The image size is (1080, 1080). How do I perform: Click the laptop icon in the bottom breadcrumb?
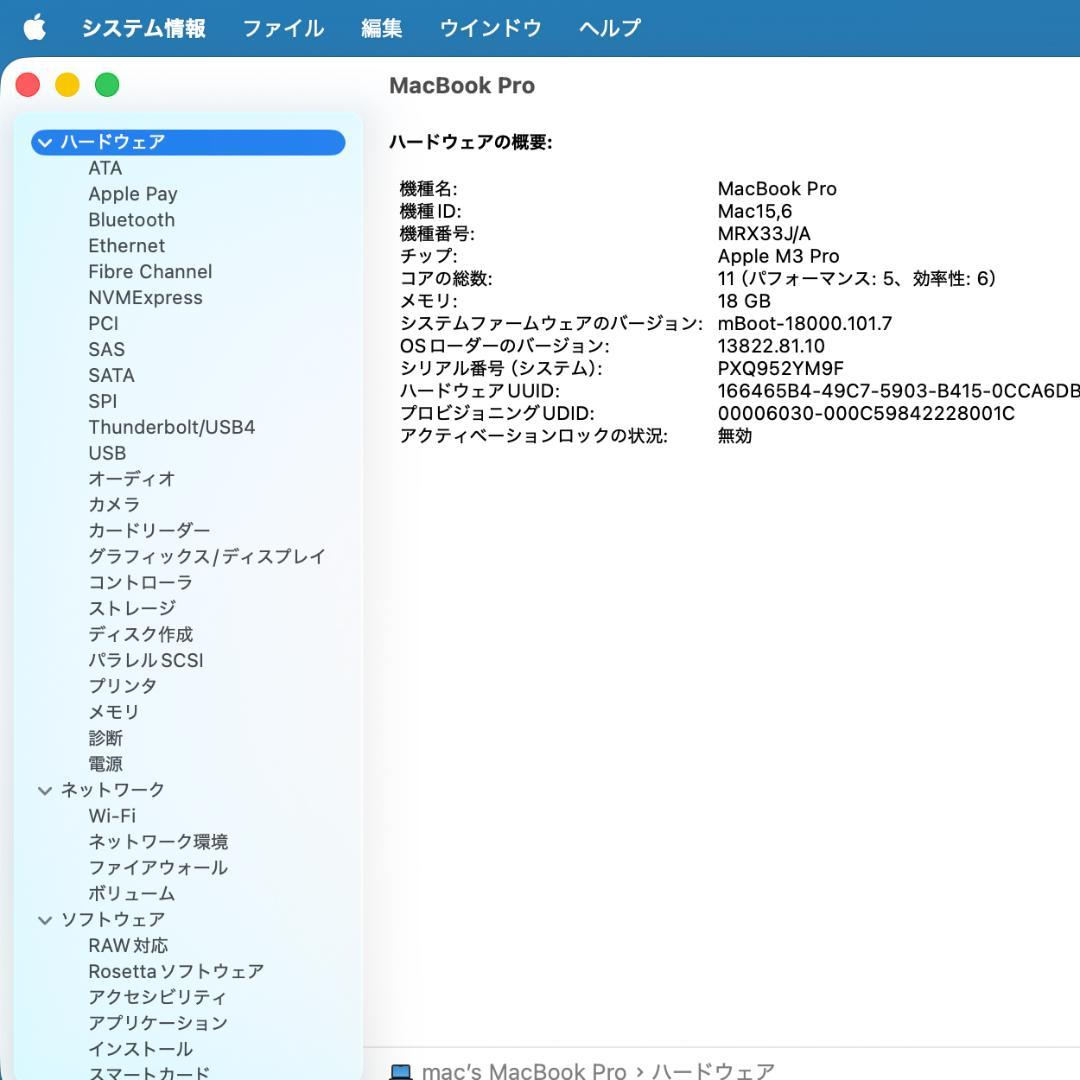[402, 1070]
